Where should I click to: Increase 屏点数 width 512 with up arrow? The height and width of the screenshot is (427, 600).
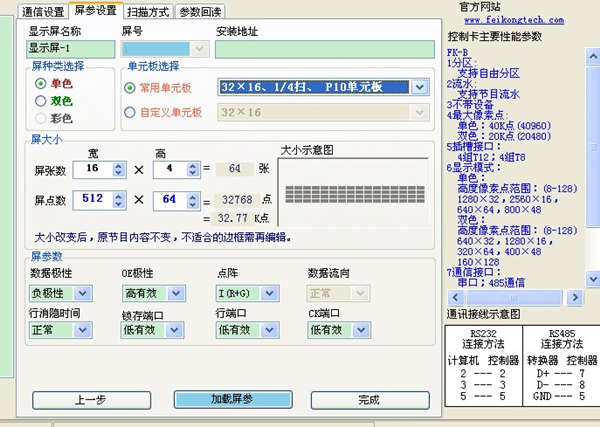tap(119, 196)
